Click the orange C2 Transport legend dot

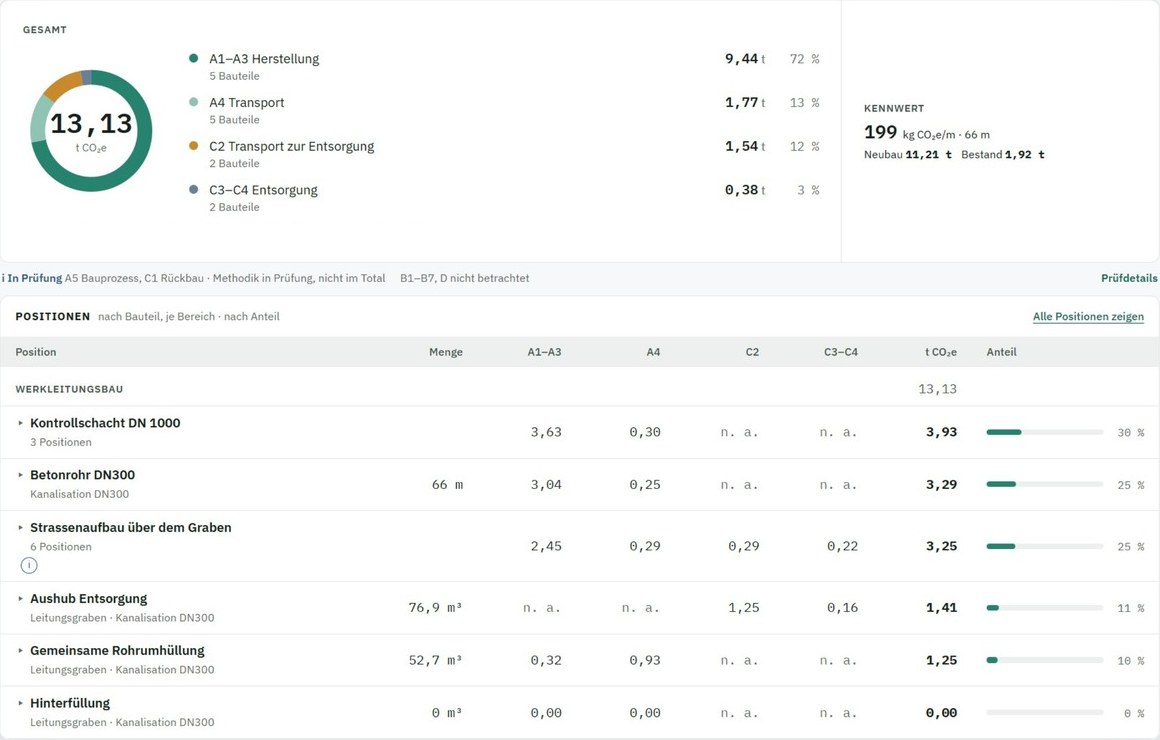pos(194,146)
